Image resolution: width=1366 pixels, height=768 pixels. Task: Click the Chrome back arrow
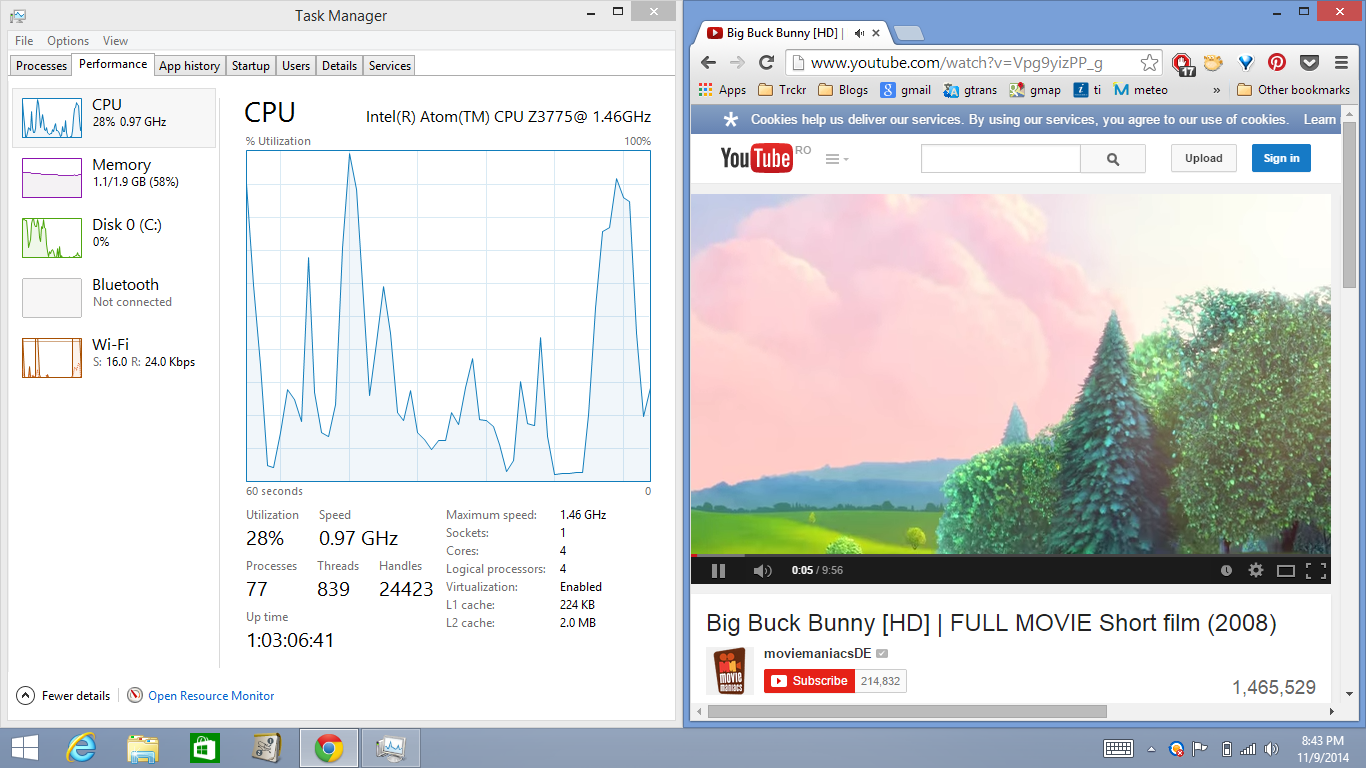(708, 62)
